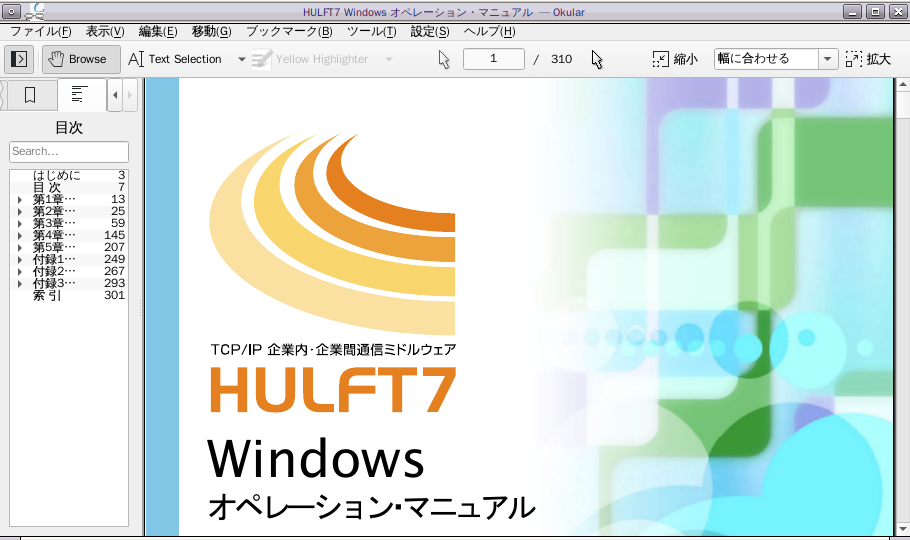Screen dimensions: 910x540
Task: Click the page number field
Action: point(493,59)
